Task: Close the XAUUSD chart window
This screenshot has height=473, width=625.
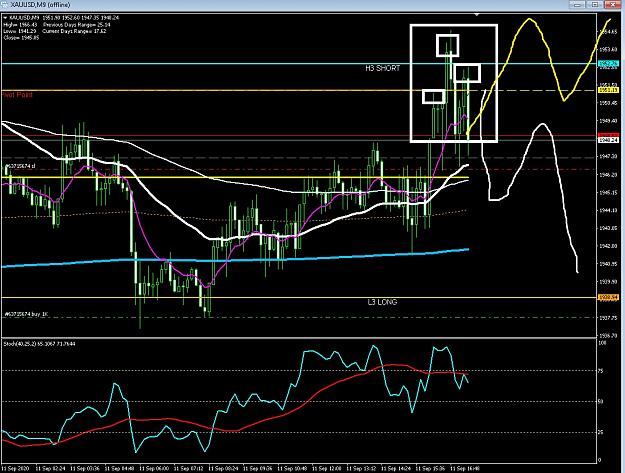Action: [x=613, y=4]
